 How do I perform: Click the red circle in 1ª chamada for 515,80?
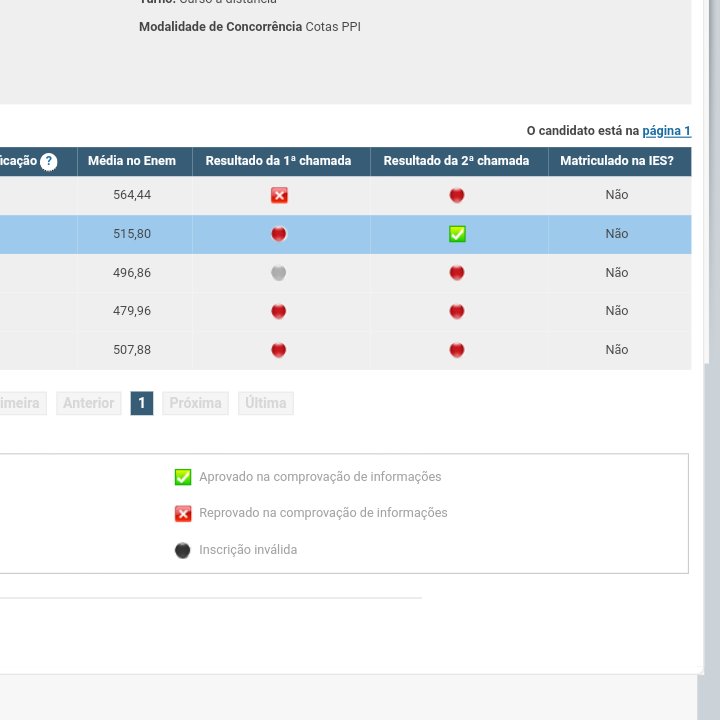279,234
